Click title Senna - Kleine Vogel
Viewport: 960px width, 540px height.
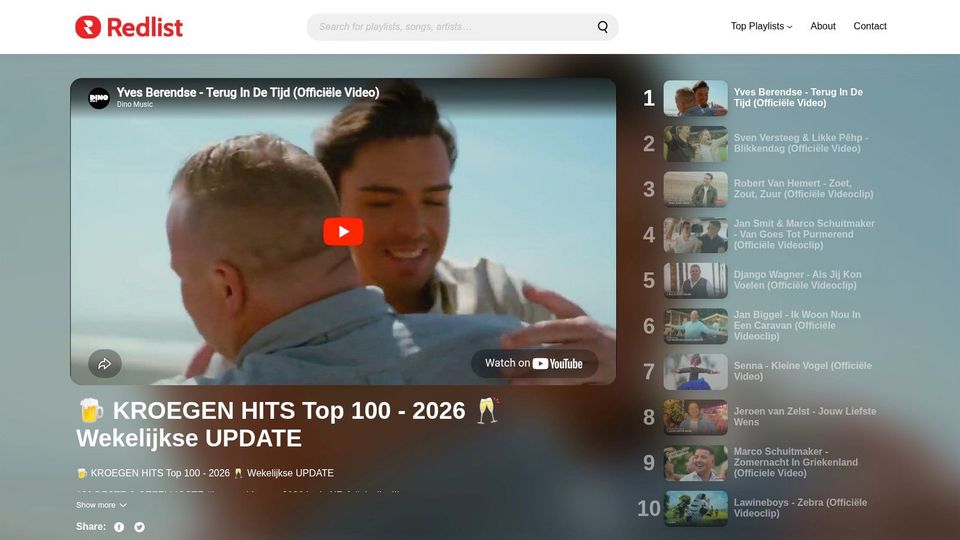coord(803,371)
